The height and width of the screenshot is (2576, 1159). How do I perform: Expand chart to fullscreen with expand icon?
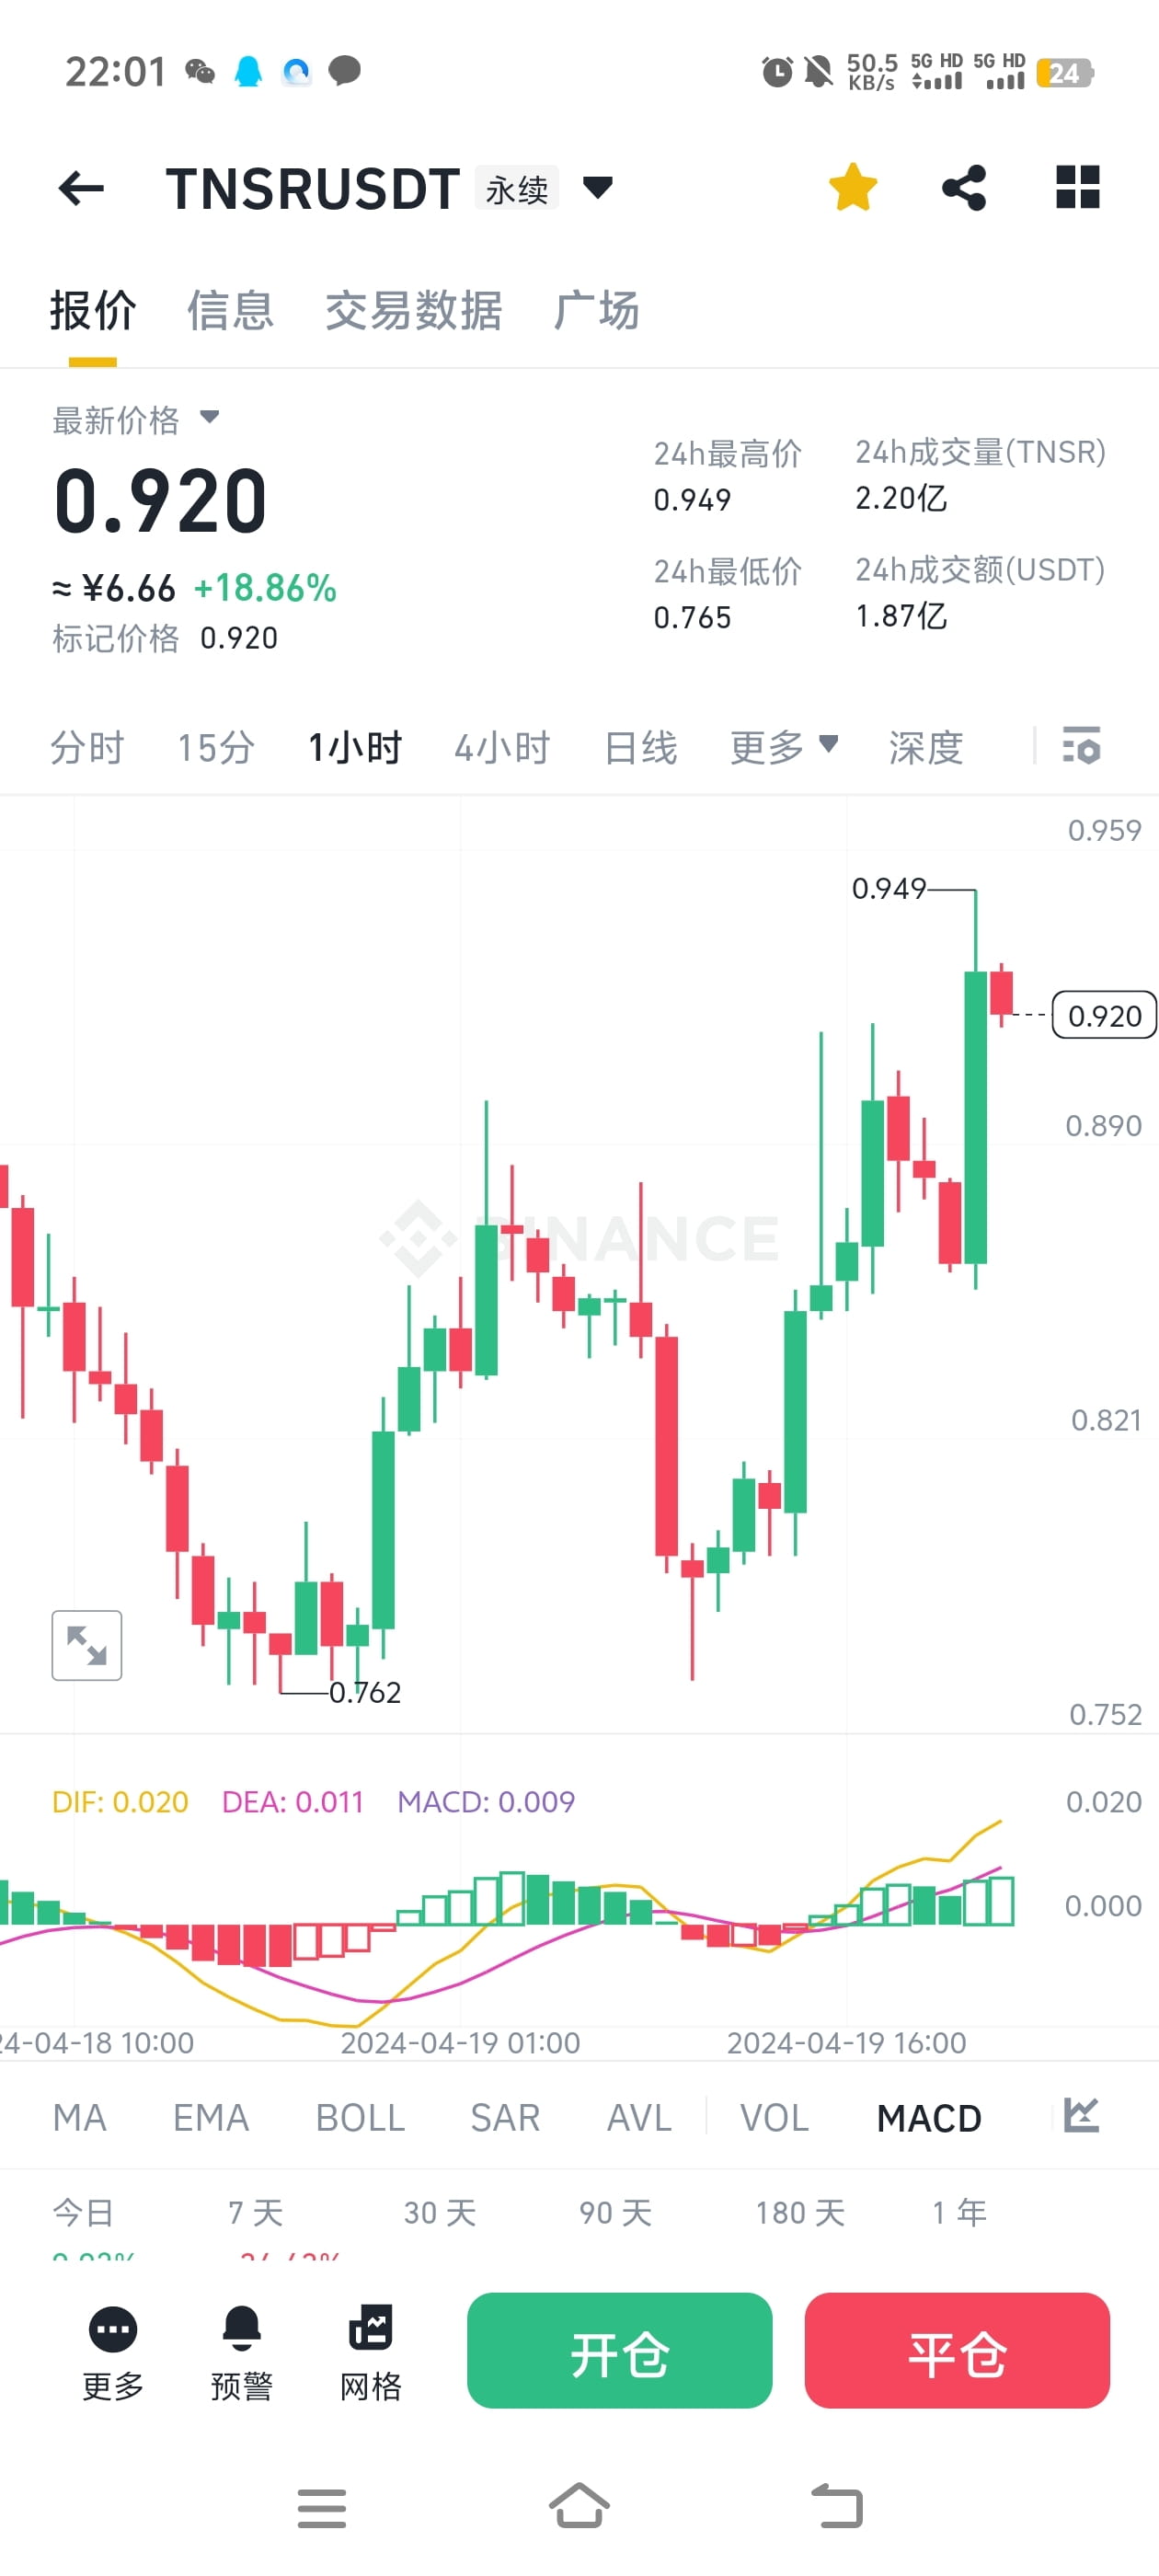click(x=86, y=1645)
